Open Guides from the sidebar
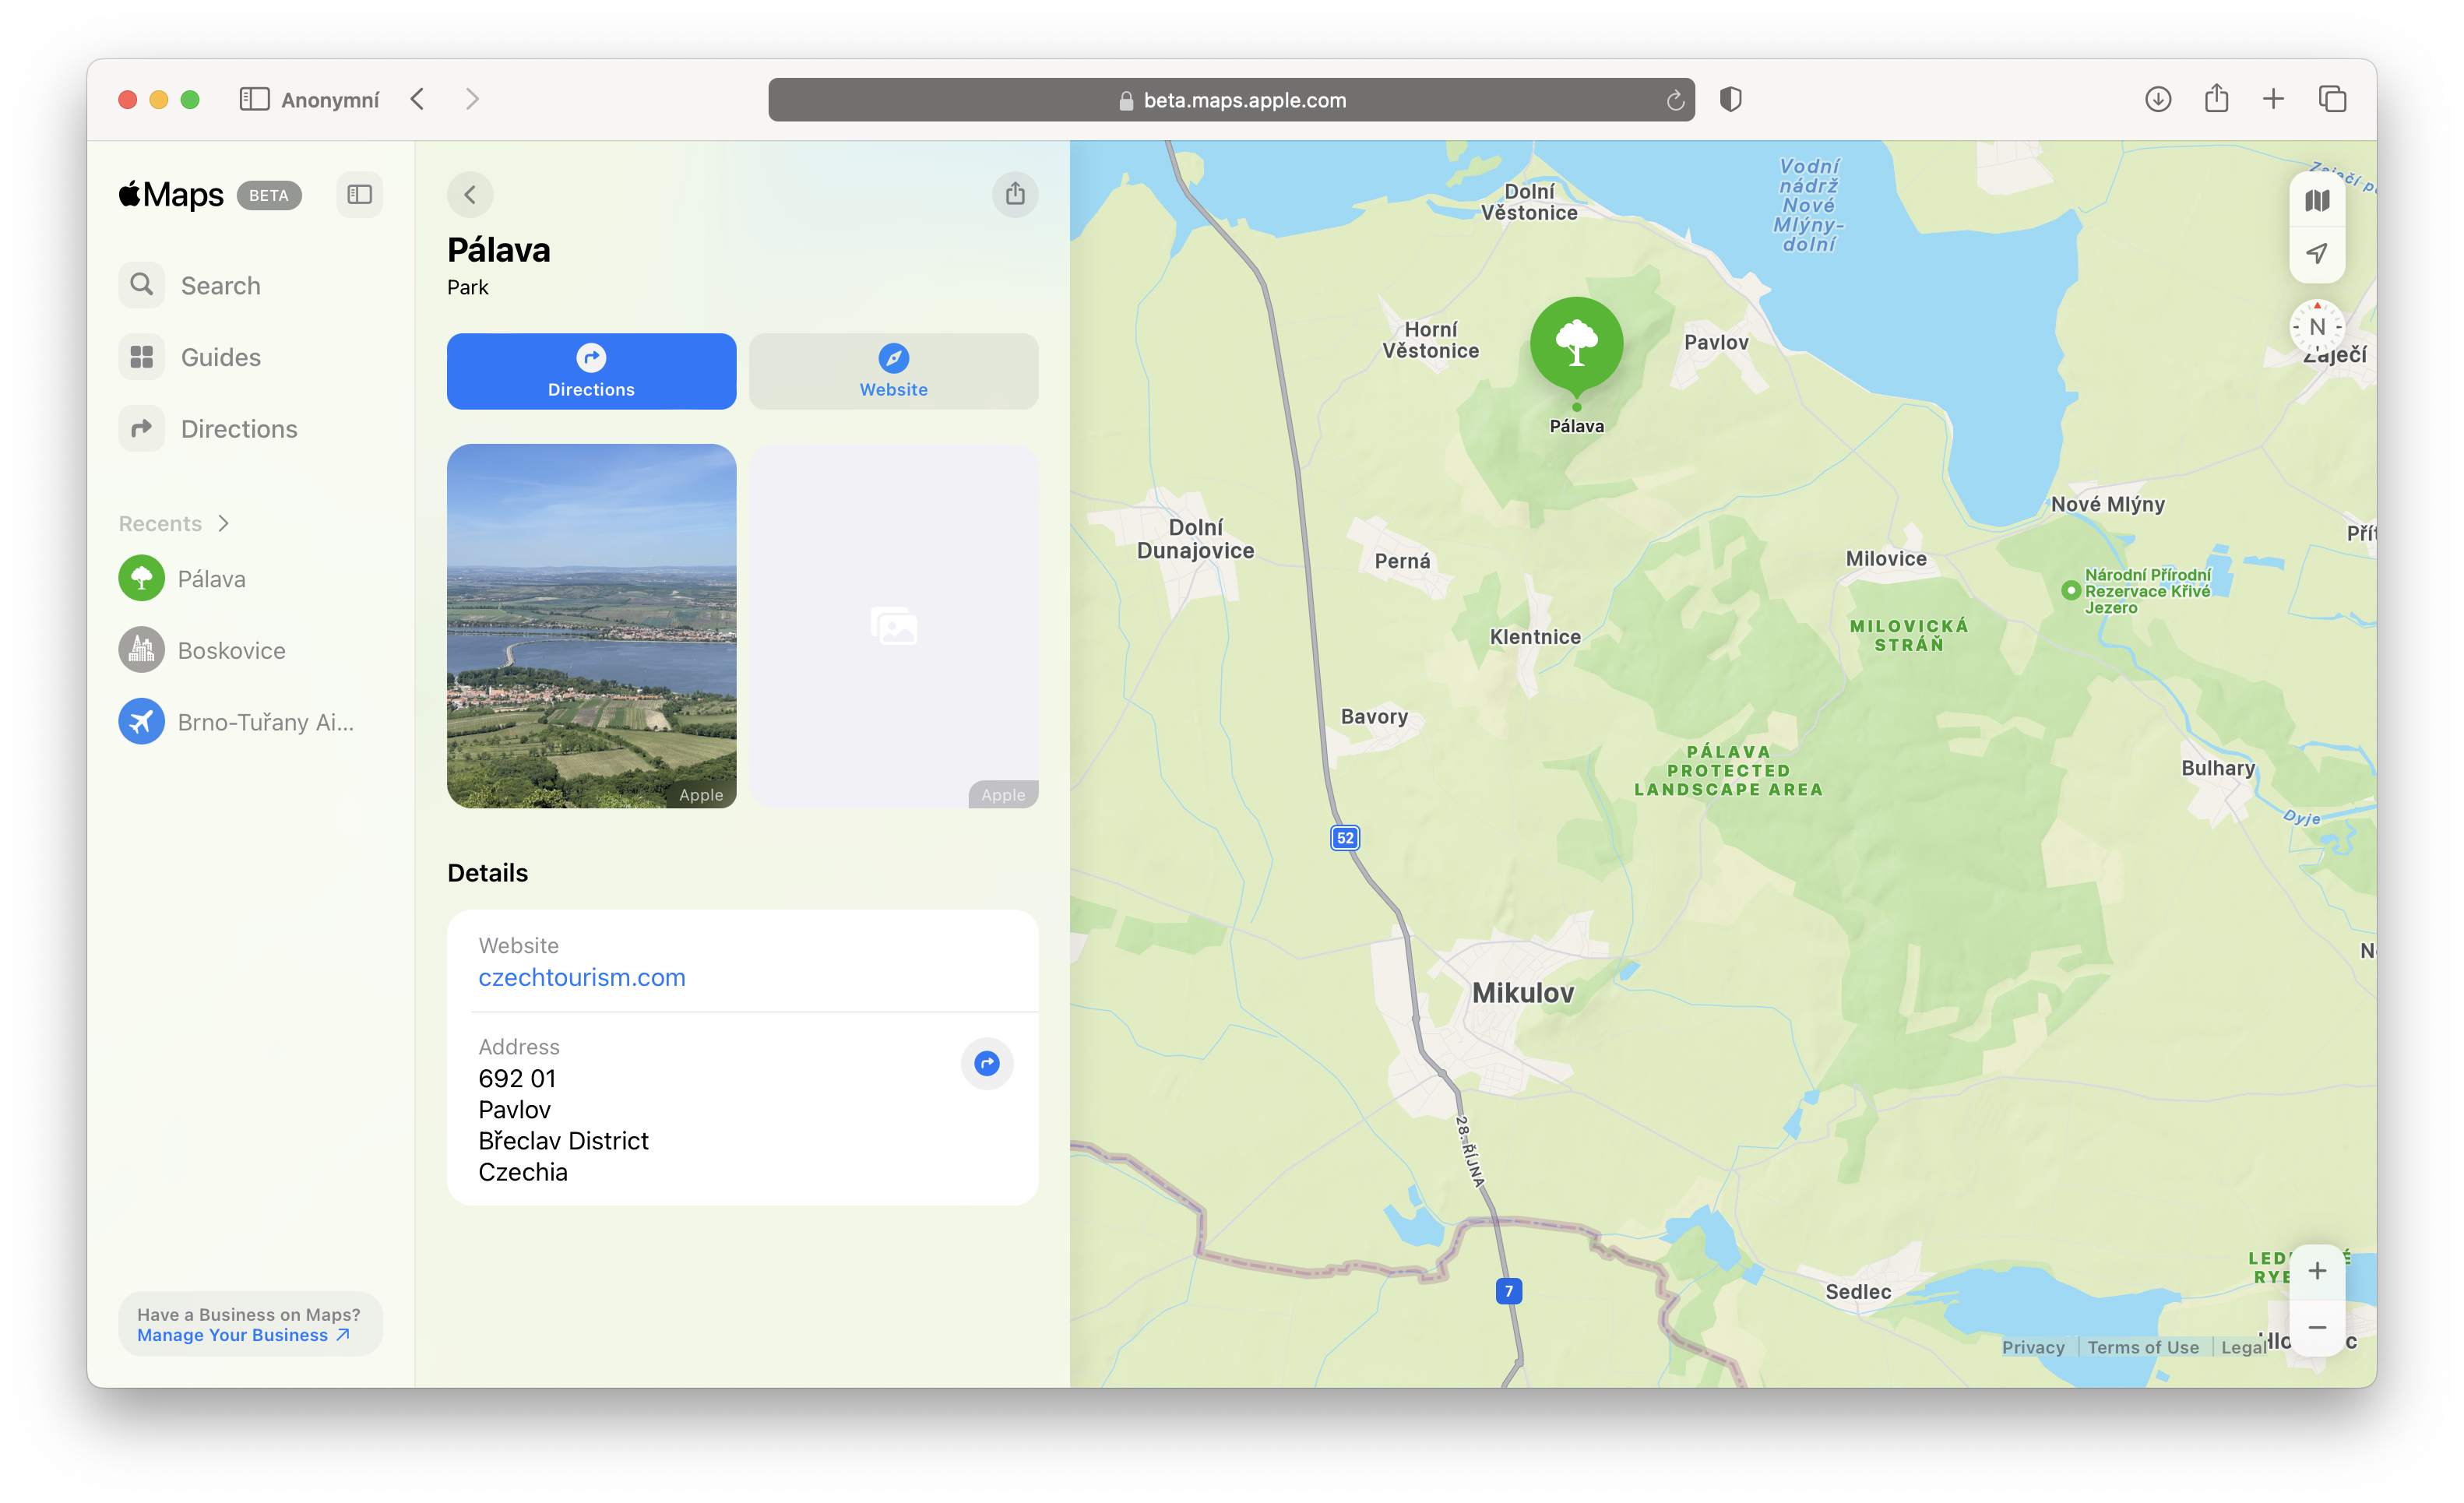This screenshot has width=2464, height=1503. tap(141, 356)
